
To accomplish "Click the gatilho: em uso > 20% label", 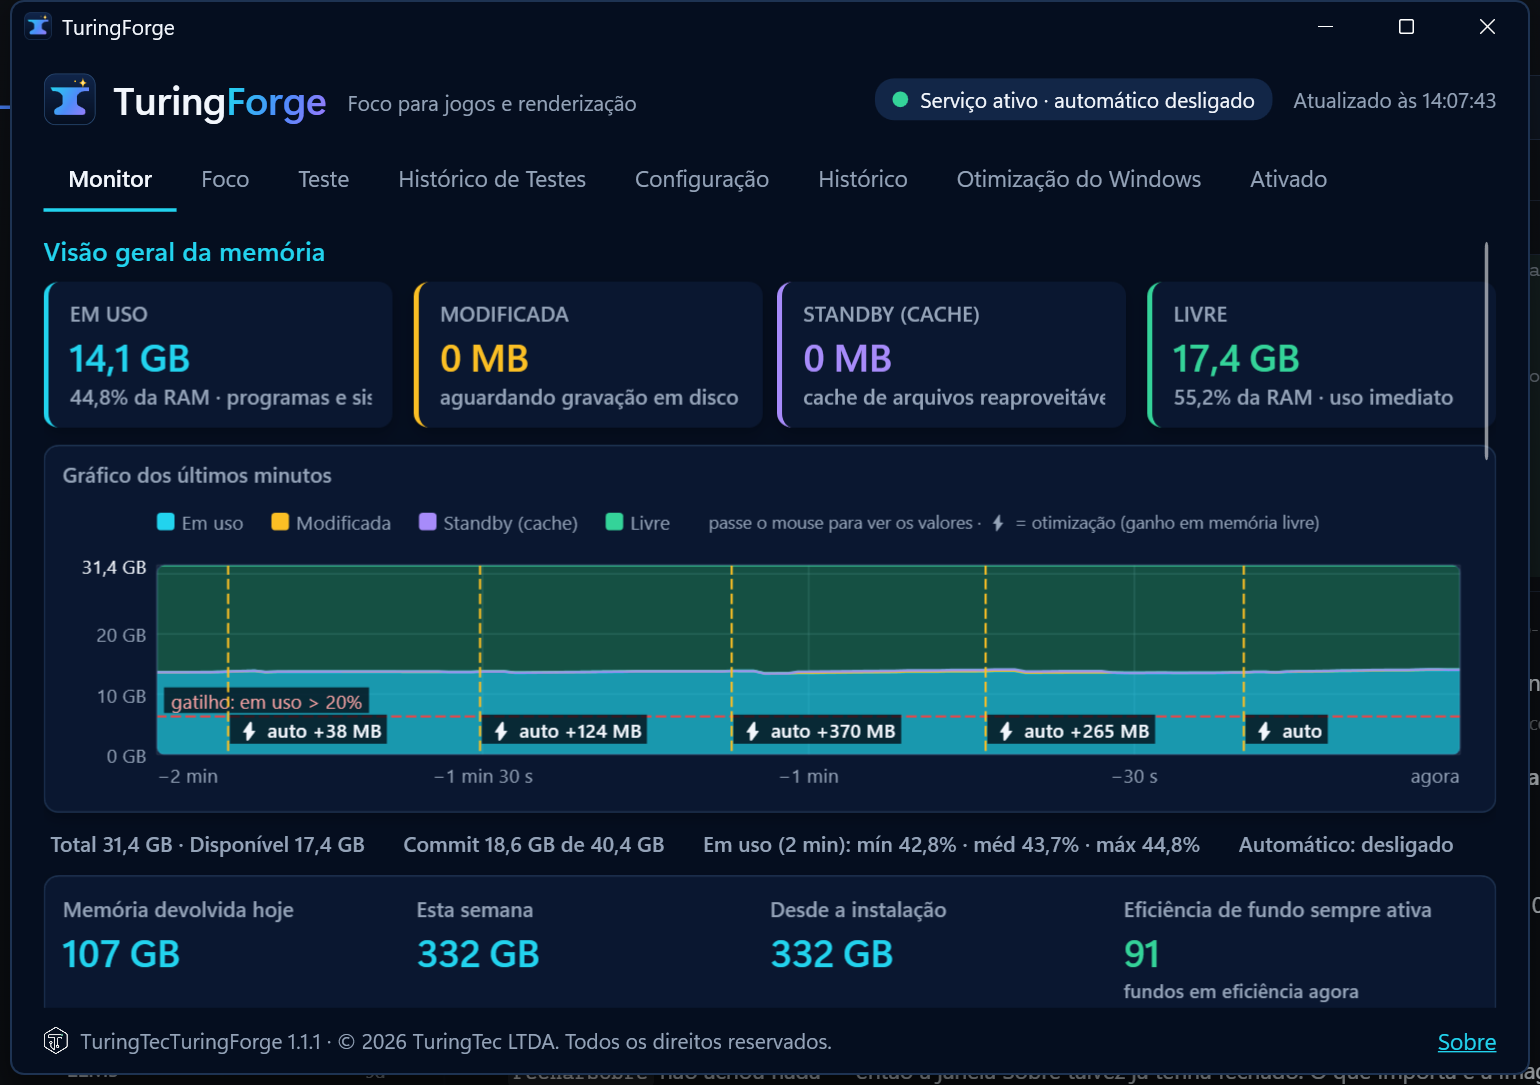I will click(x=266, y=702).
